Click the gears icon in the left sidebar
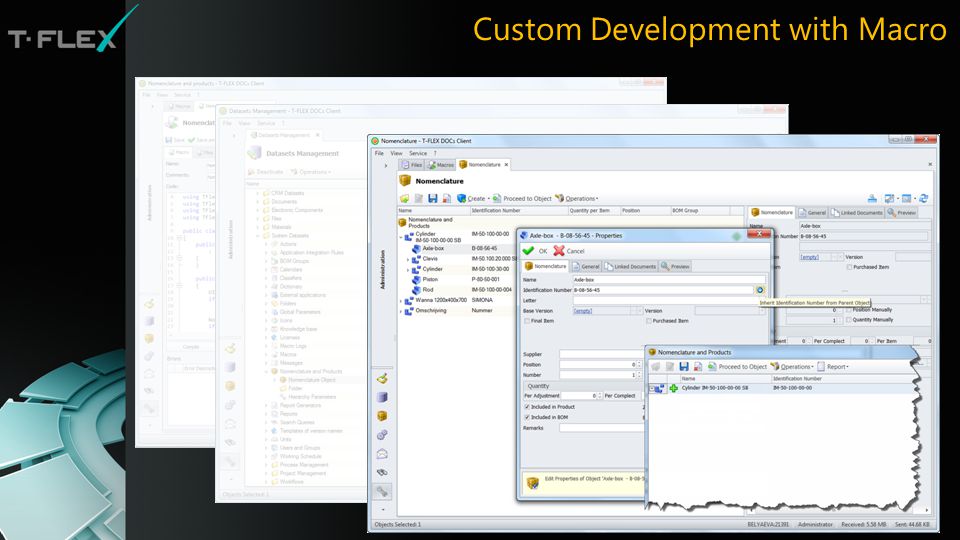The image size is (960, 540). (382, 435)
